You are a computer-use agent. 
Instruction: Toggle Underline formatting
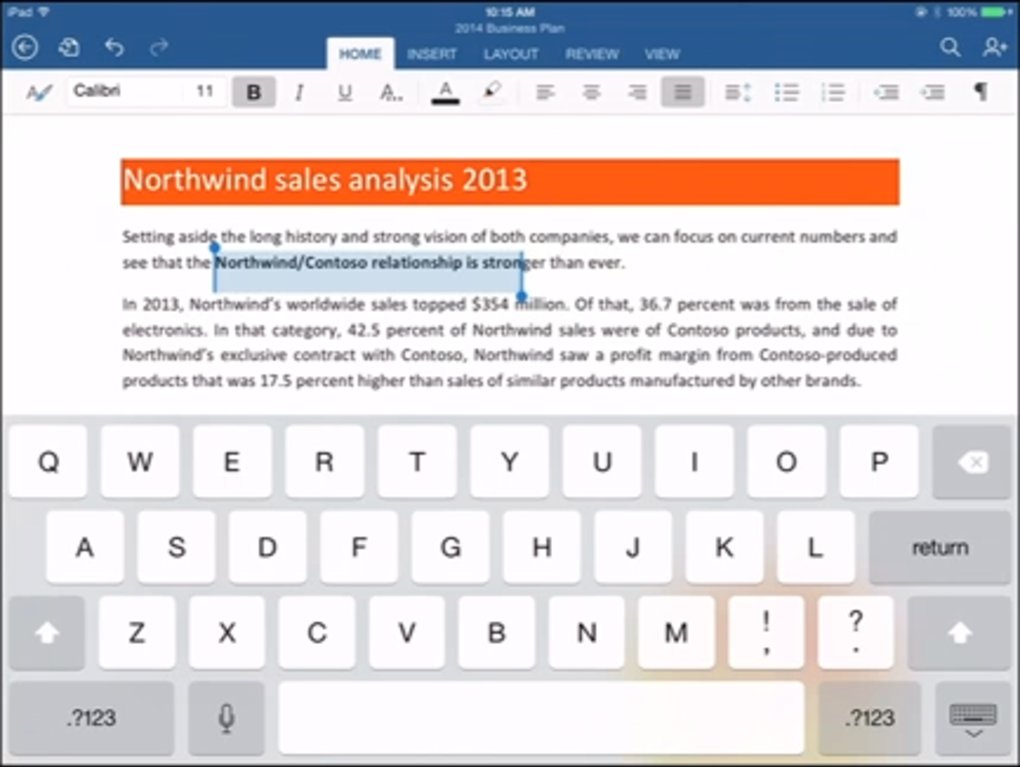[345, 92]
